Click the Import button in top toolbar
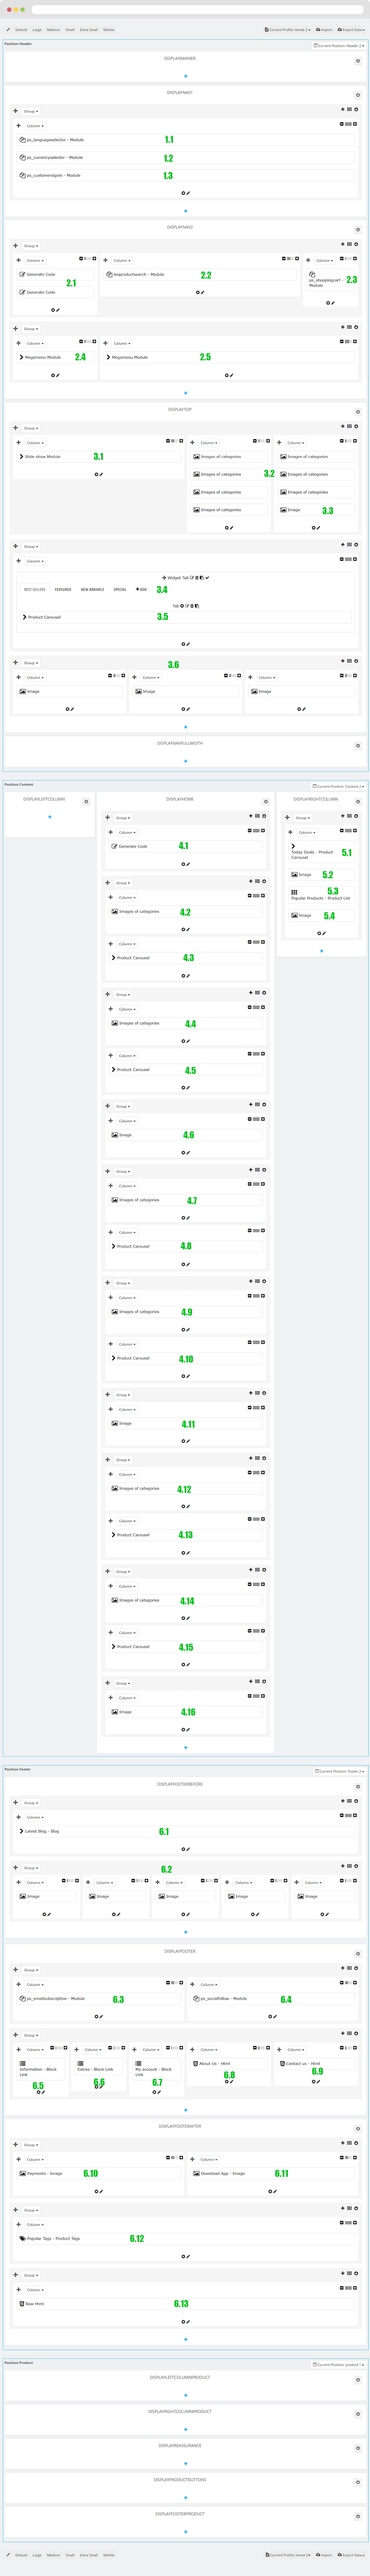The image size is (370, 2576). pyautogui.click(x=325, y=30)
